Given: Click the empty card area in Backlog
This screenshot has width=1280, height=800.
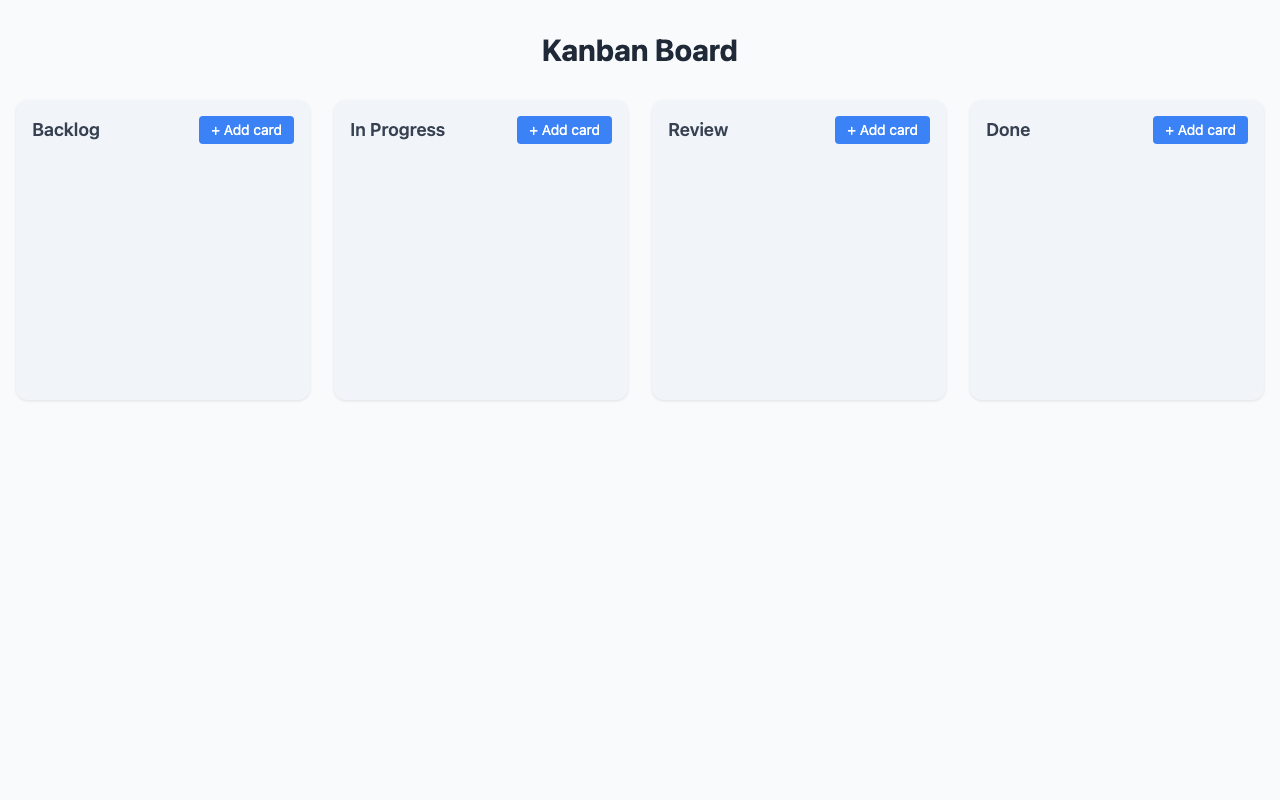Looking at the screenshot, I should (163, 270).
